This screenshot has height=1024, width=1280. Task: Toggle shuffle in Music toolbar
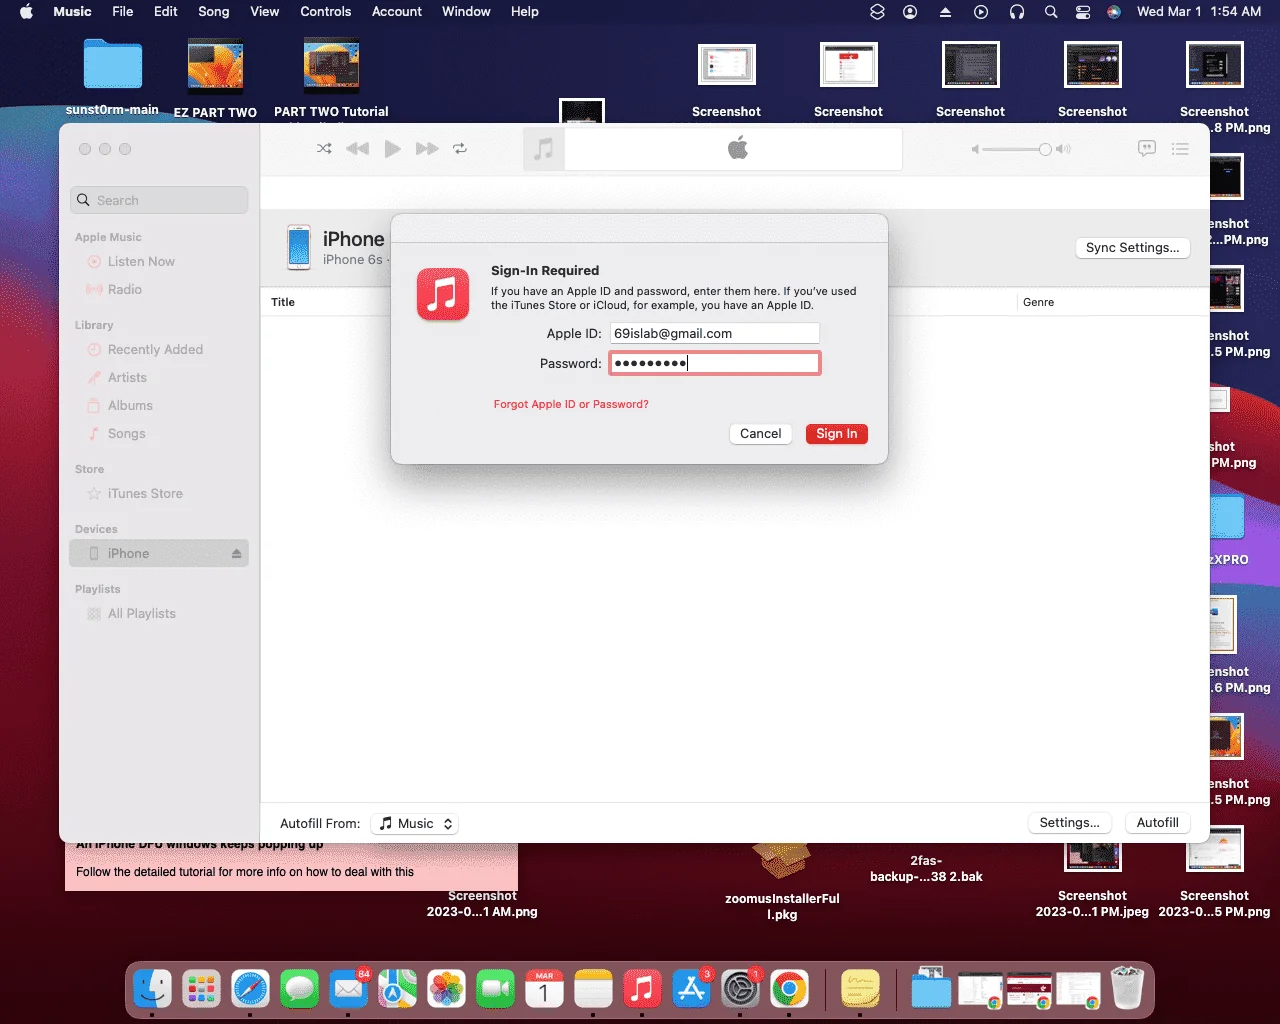click(x=324, y=148)
